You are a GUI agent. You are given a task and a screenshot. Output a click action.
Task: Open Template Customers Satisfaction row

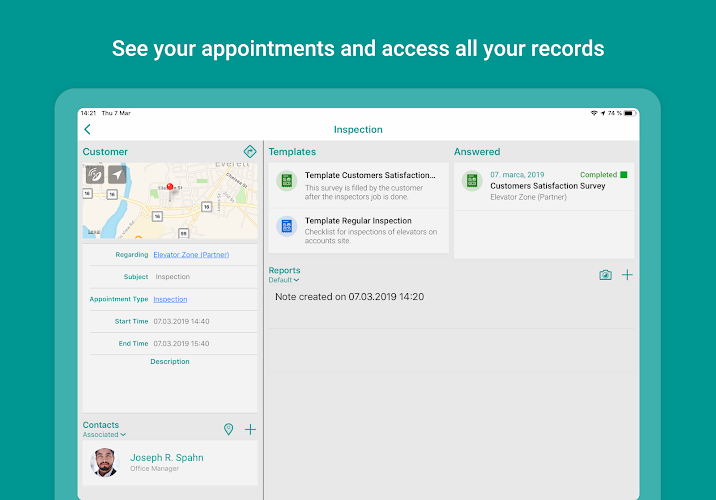[358, 185]
